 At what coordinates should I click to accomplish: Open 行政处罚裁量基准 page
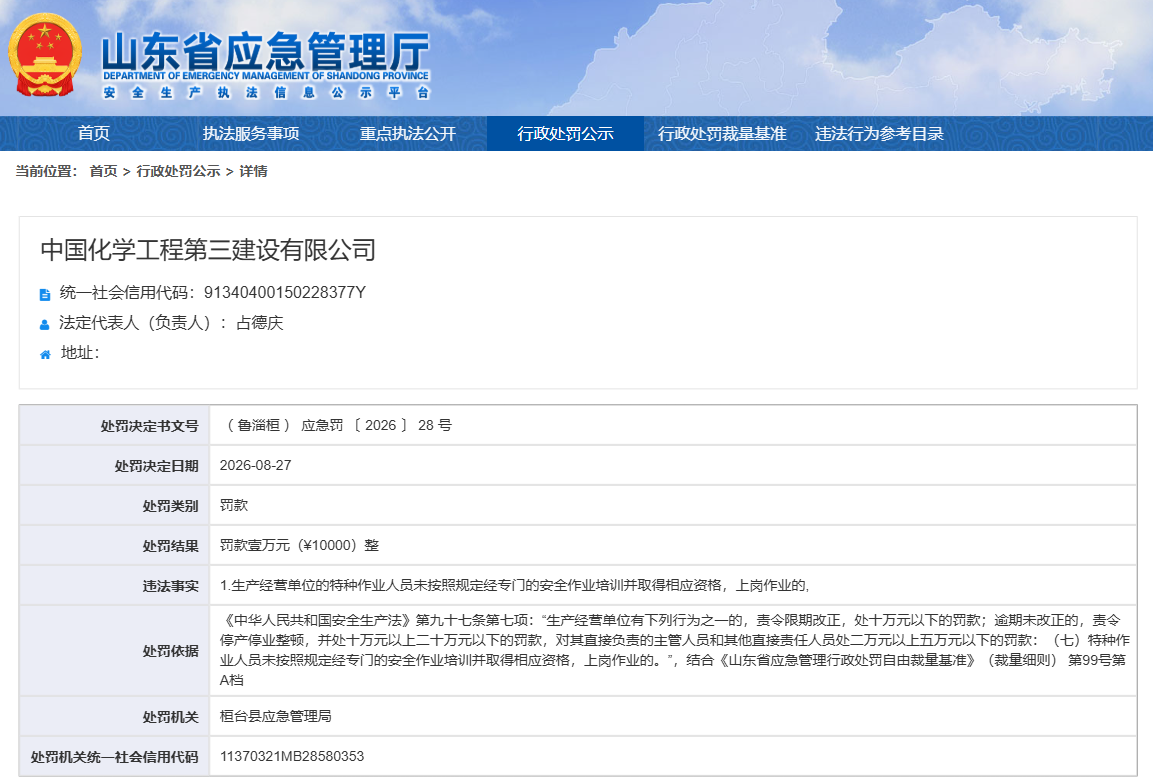[x=722, y=133]
